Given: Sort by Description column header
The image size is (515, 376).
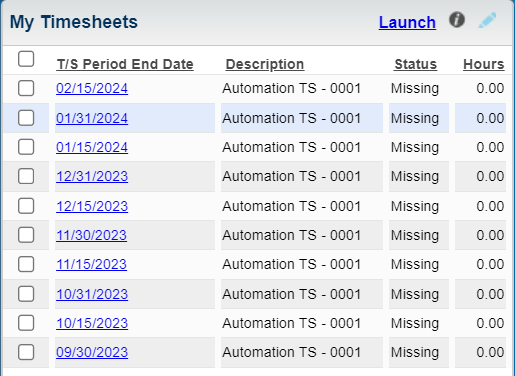Looking at the screenshot, I should (265, 64).
